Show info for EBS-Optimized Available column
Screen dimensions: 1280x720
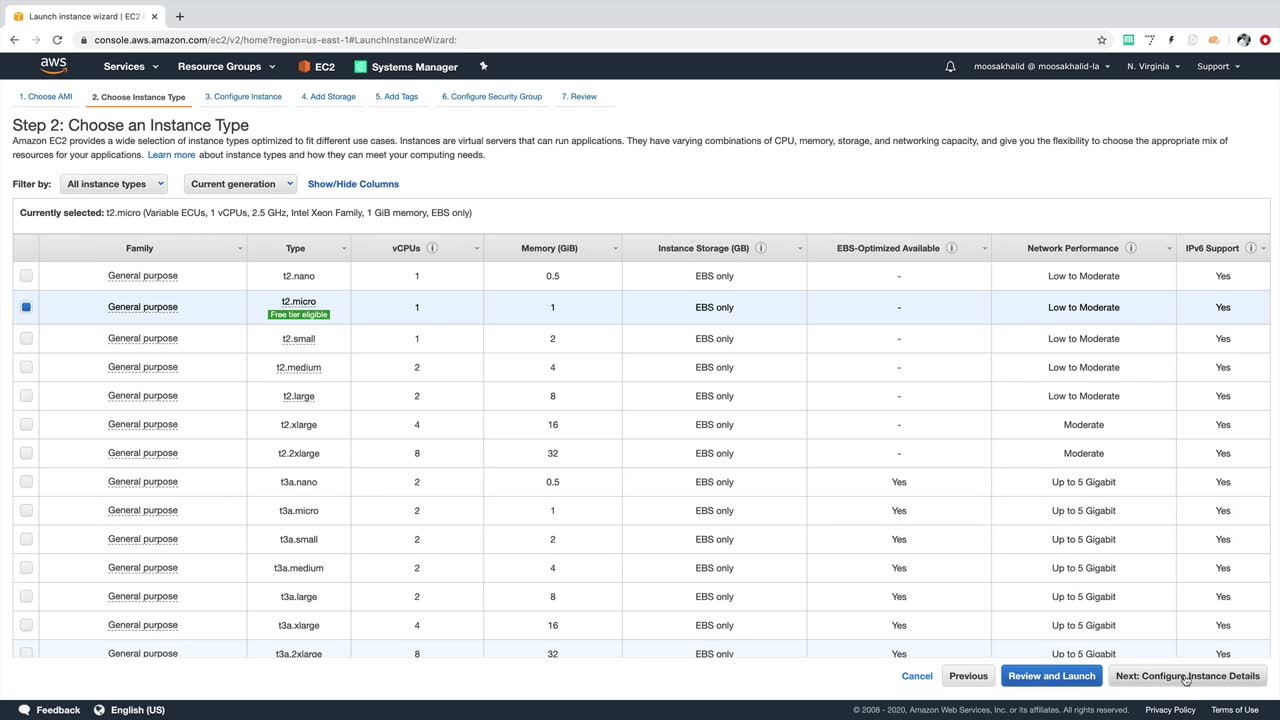951,248
